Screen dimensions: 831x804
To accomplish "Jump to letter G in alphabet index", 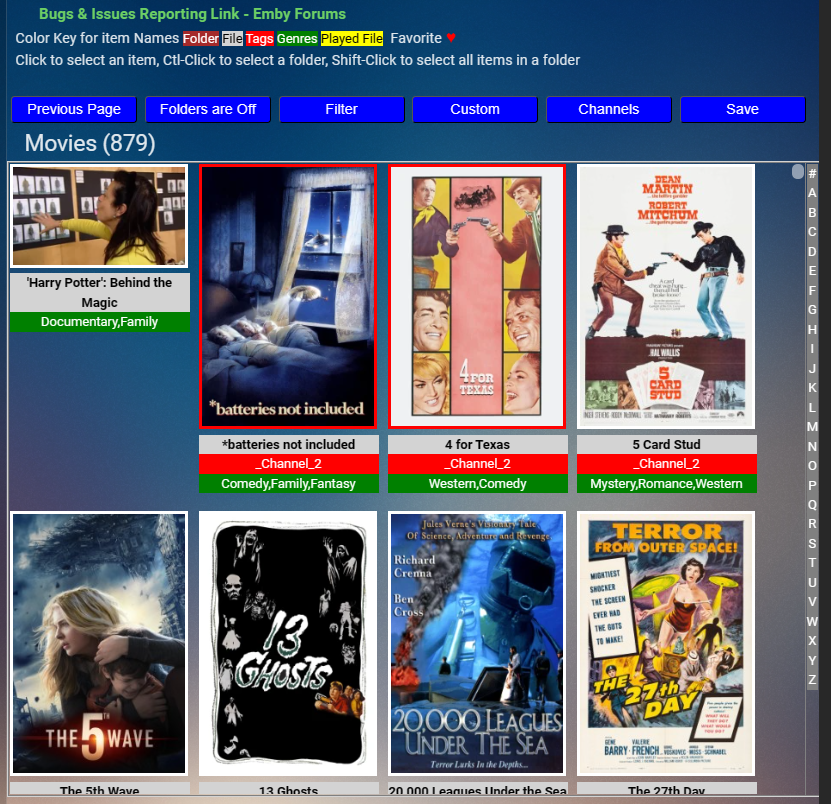I will 812,310.
